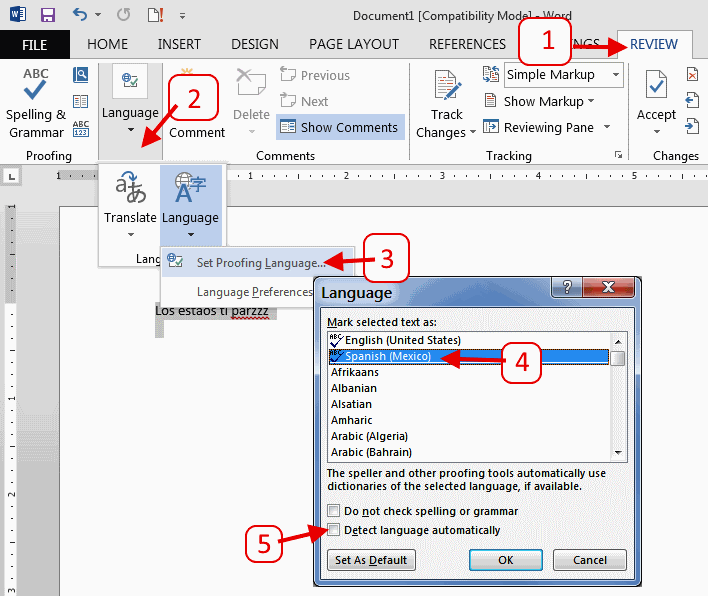Click the Set As Default button
This screenshot has width=708, height=596.
point(371,560)
